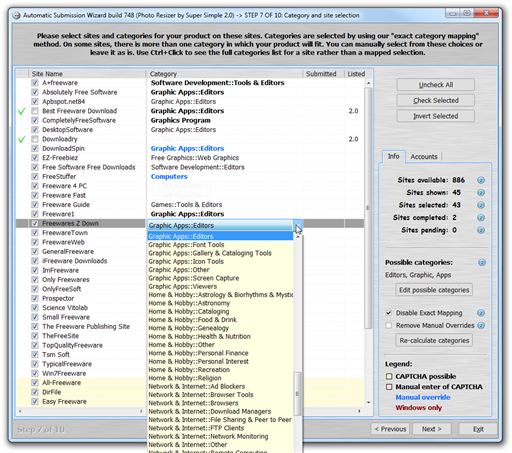This screenshot has width=512, height=453.
Task: Pick Graphic Apps::Icon Tools option
Action: click(220, 261)
